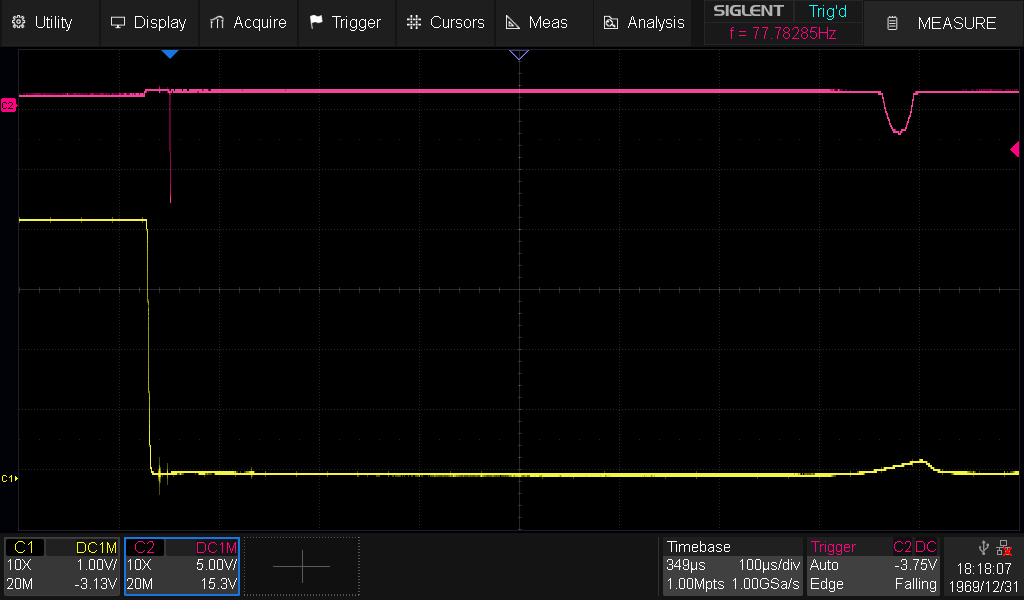Click the pink C2 ground level marker

(x=8, y=104)
